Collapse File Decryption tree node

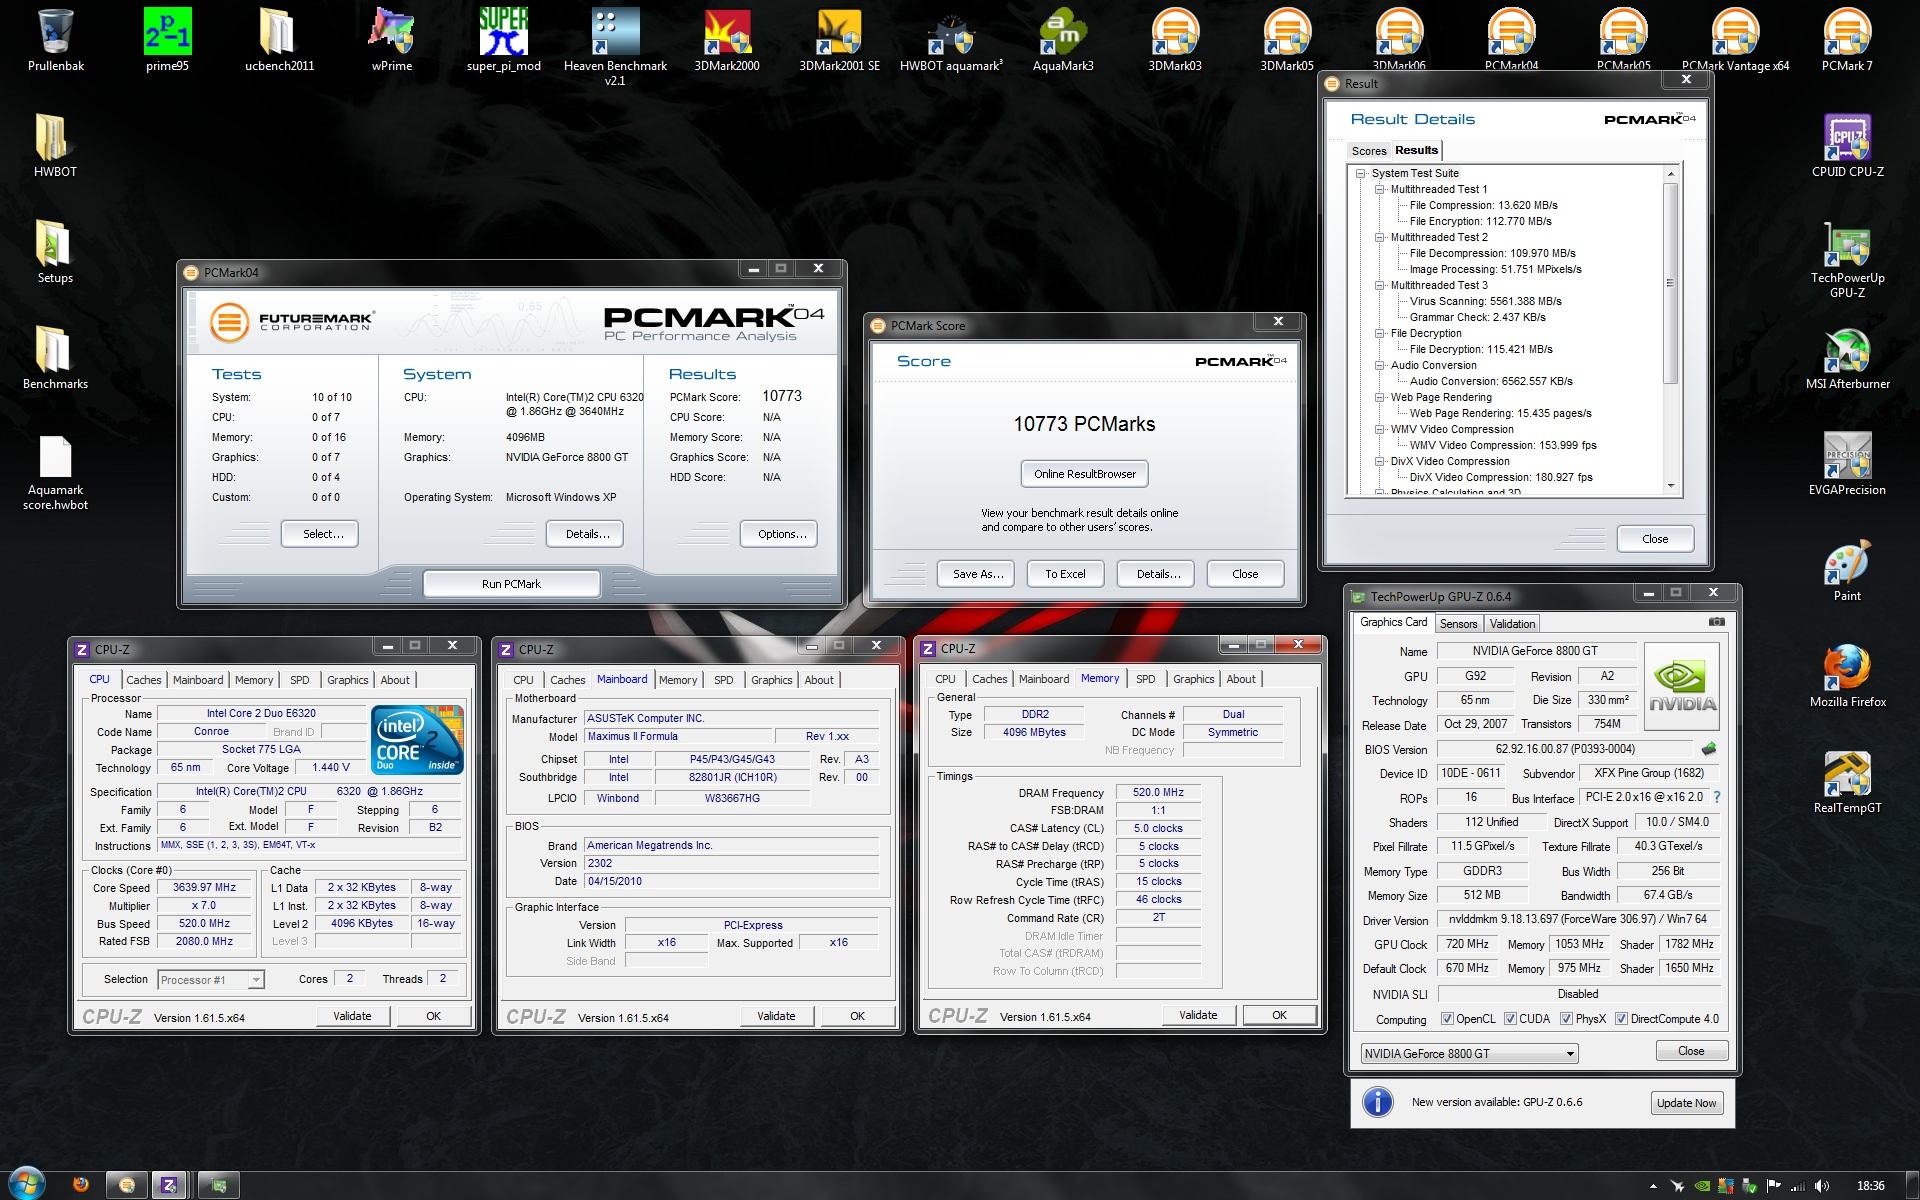pos(1380,333)
